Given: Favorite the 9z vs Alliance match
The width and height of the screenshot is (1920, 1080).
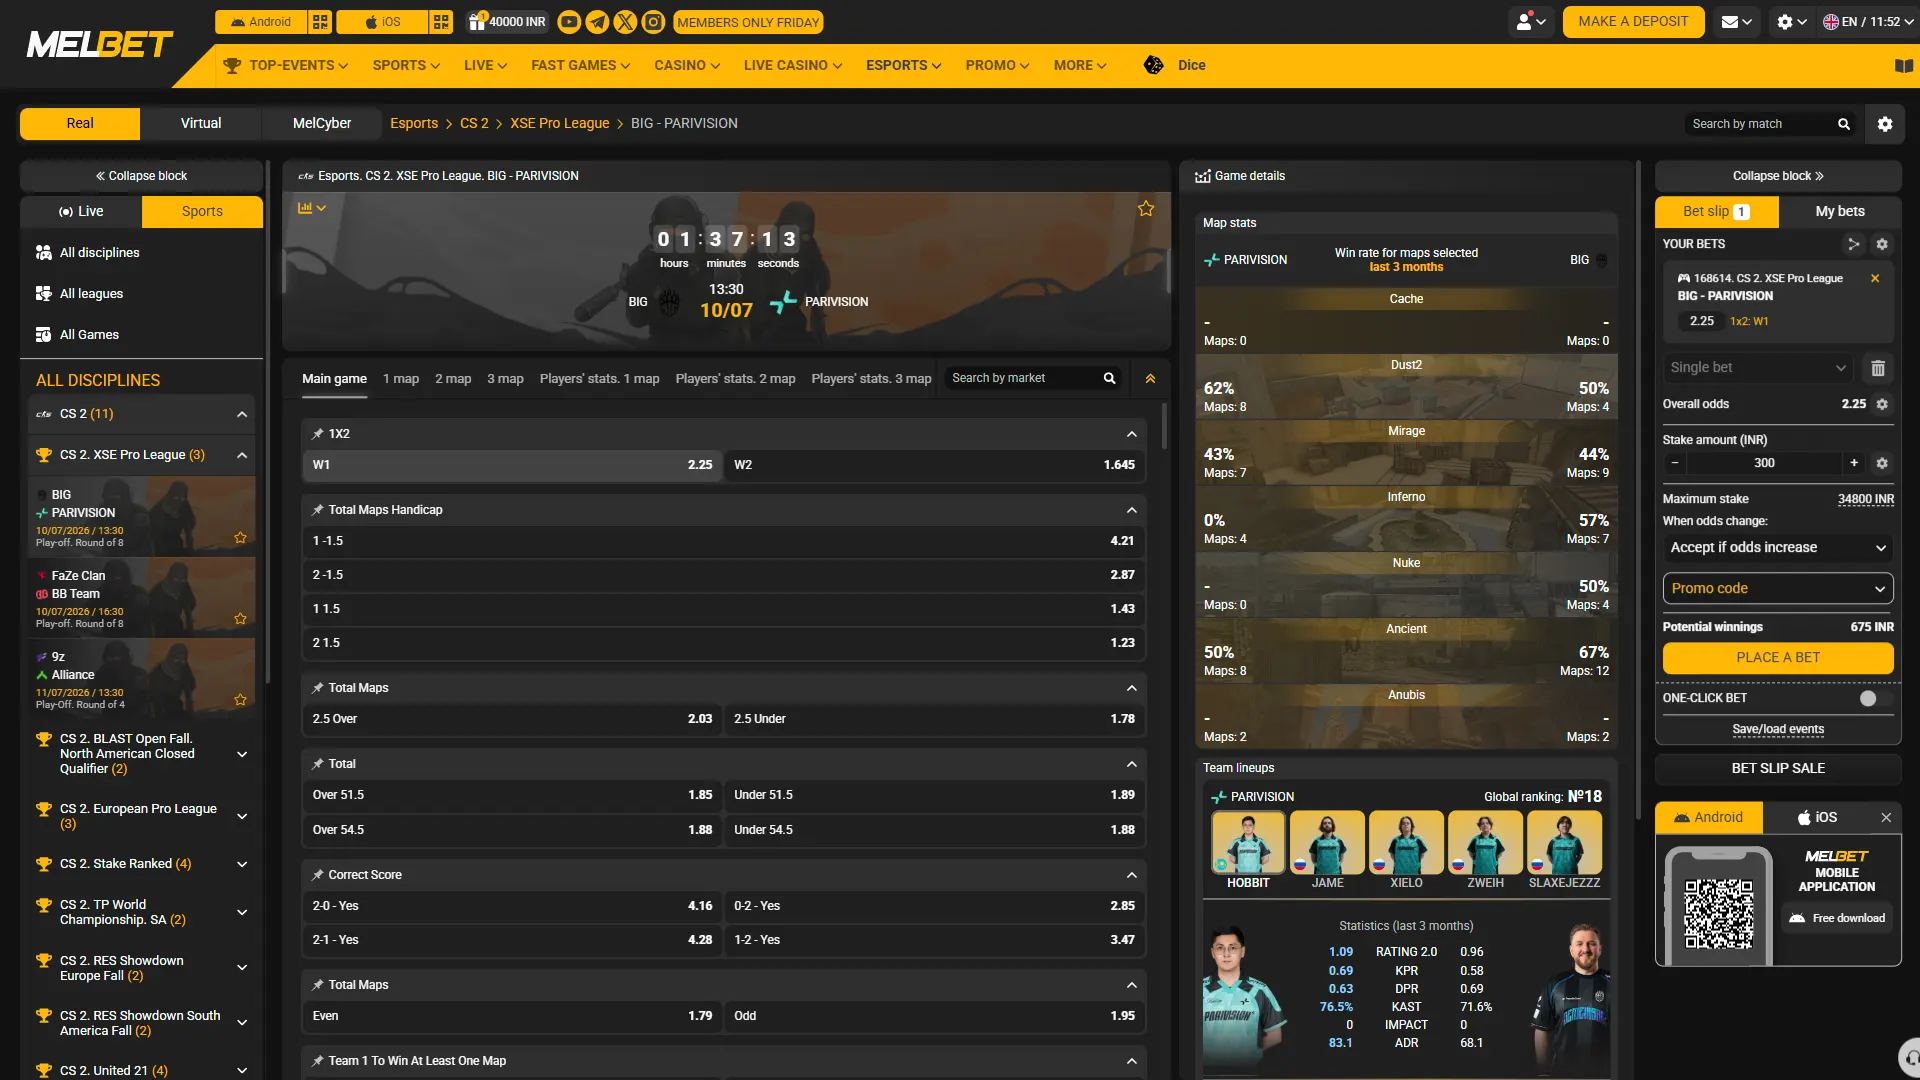Looking at the screenshot, I should tap(240, 700).
